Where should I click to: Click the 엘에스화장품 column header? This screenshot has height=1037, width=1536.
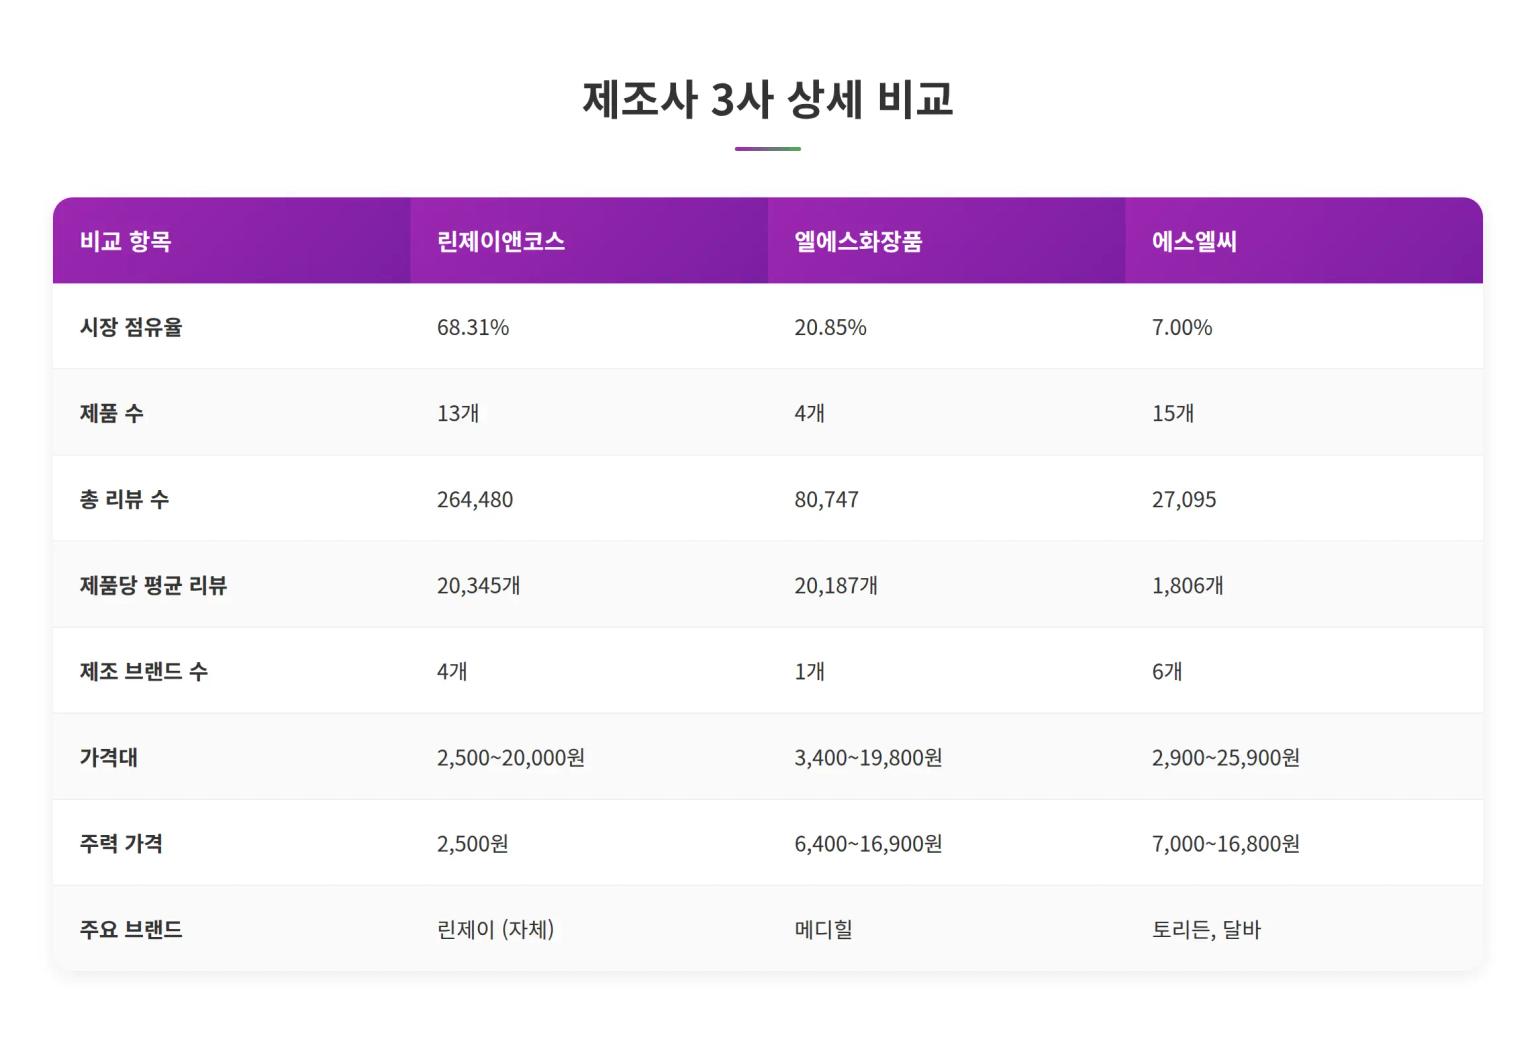coord(861,240)
